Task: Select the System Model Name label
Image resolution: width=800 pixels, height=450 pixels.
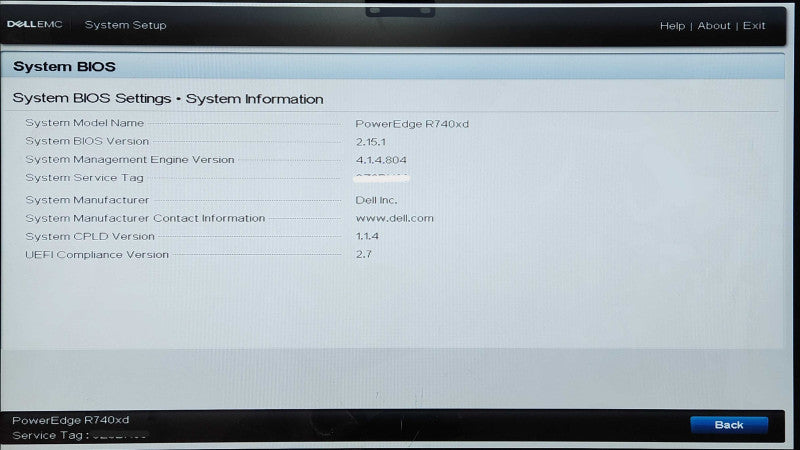Action: (85, 123)
